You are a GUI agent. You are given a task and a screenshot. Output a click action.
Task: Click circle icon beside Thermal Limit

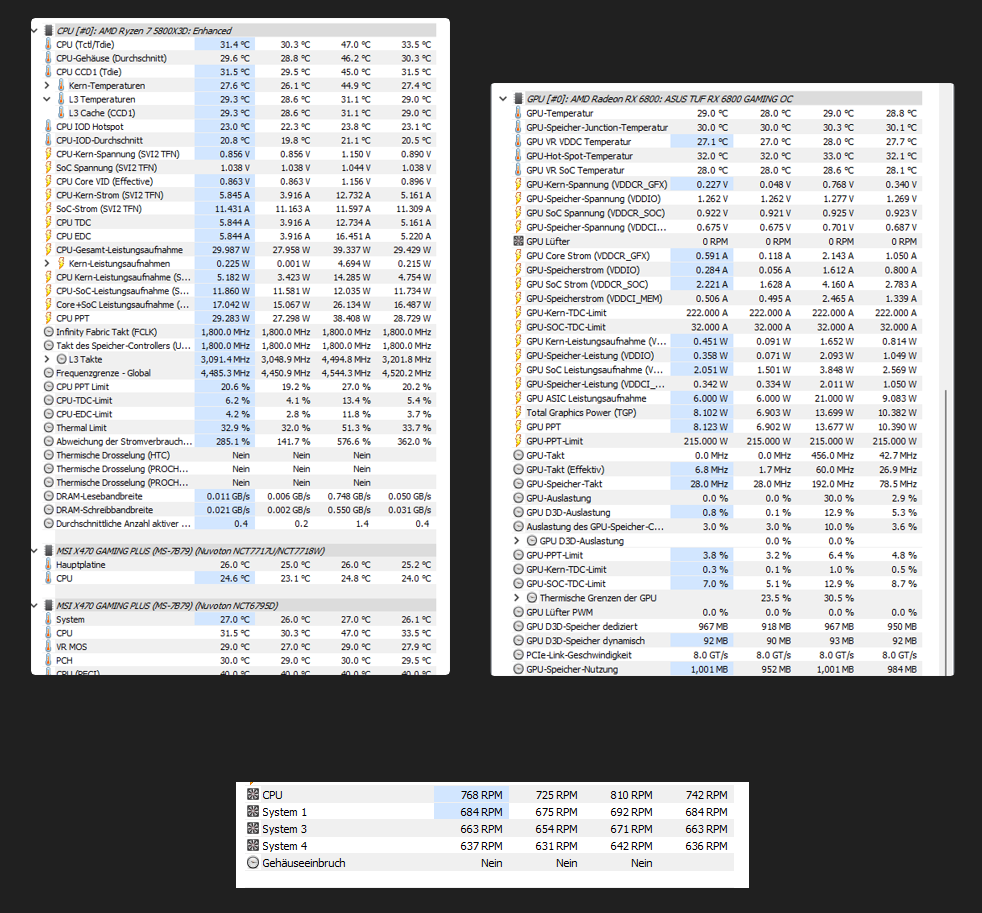48,428
